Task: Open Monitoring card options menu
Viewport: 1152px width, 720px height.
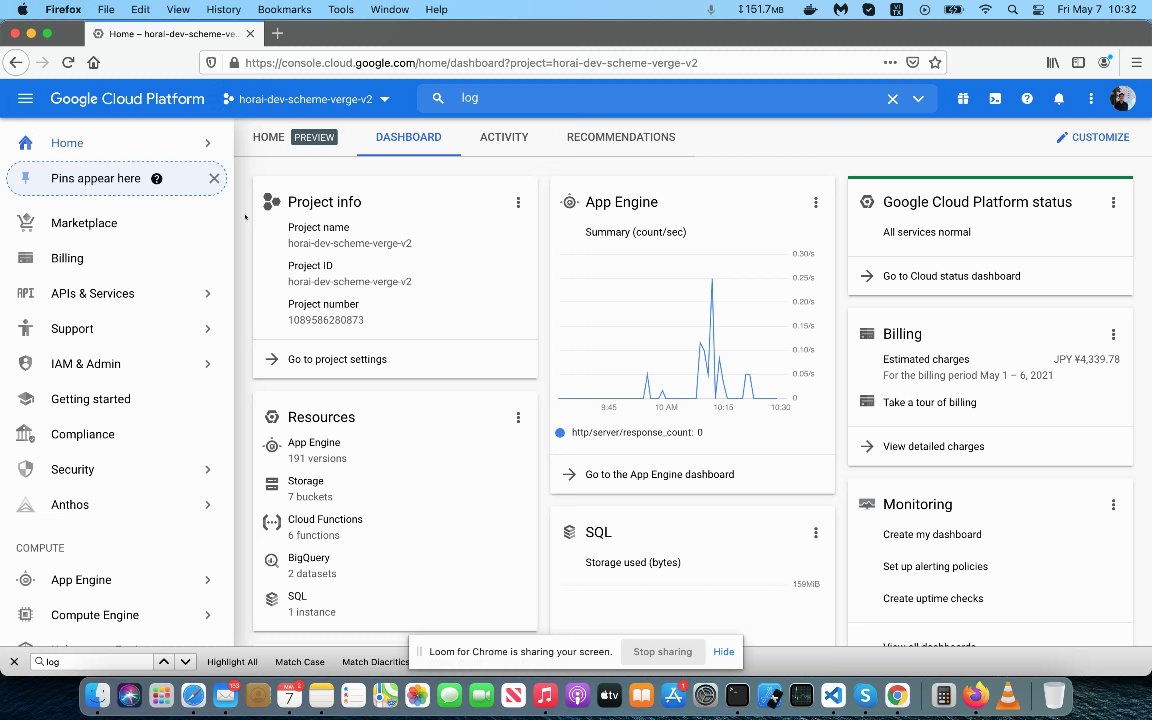Action: [x=1113, y=505]
